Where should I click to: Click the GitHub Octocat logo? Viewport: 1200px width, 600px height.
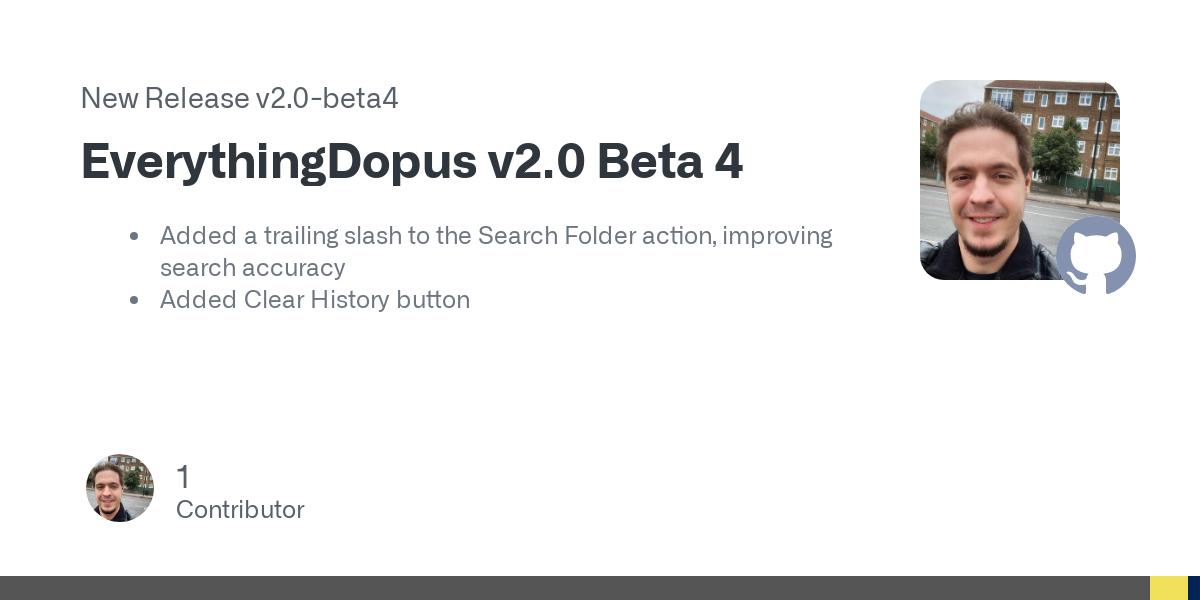(1096, 256)
